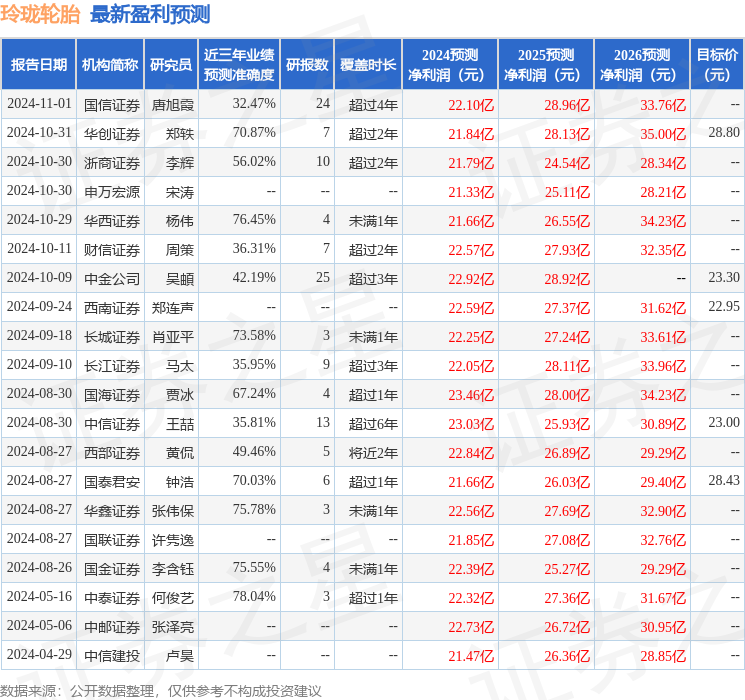The width and height of the screenshot is (745, 700).
Task: Click analyst 张伟保 cell
Action: click(x=173, y=511)
